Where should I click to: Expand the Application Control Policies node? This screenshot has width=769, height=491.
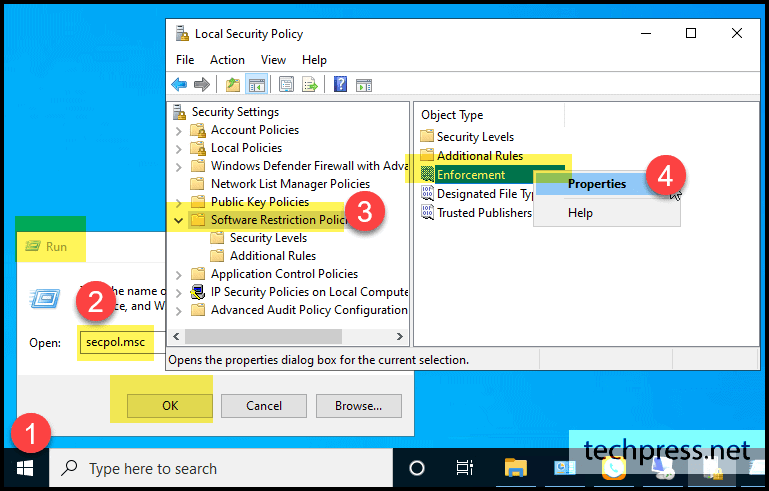tap(179, 275)
